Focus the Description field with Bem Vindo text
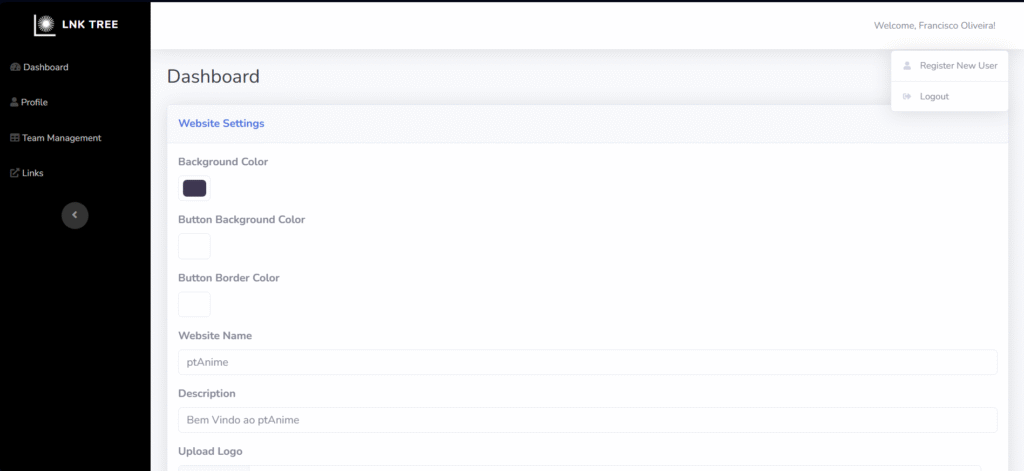1024x471 pixels. [x=588, y=420]
